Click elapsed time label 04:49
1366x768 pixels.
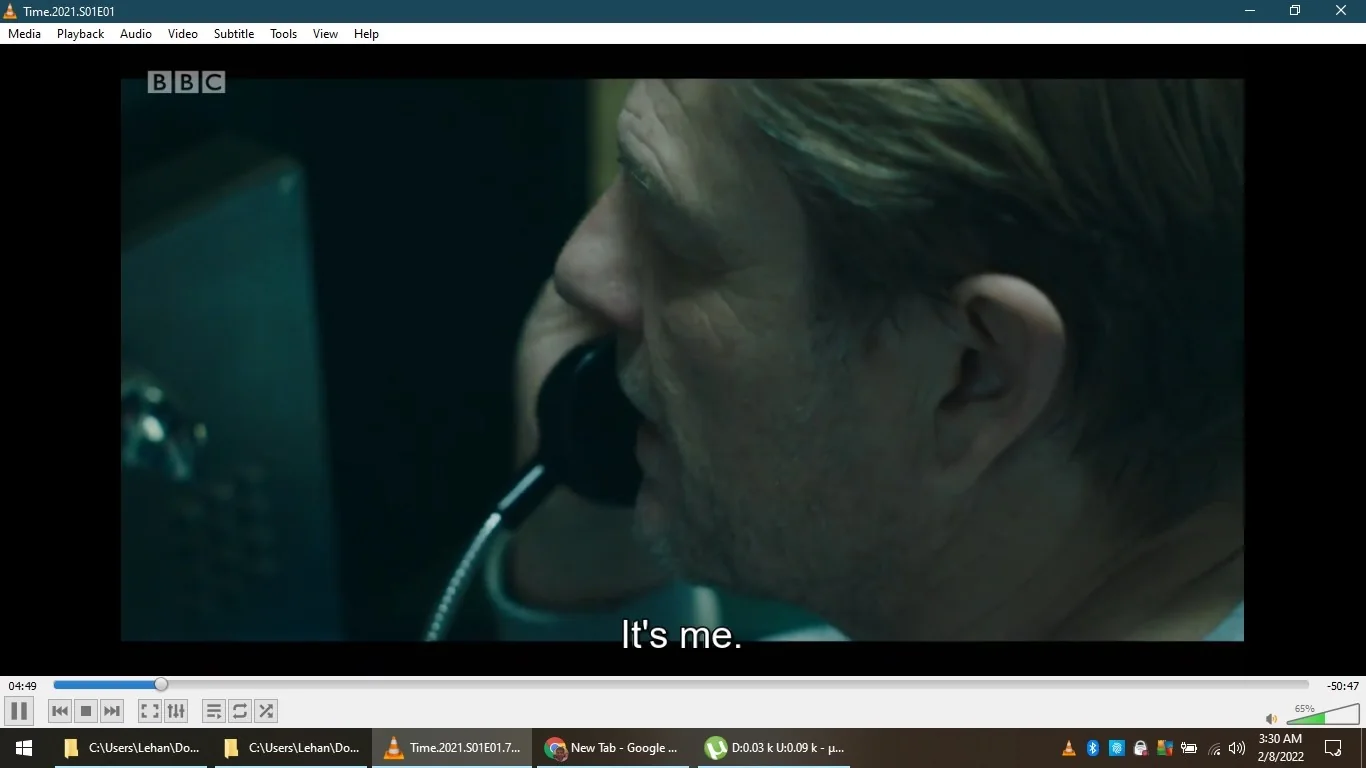click(23, 686)
